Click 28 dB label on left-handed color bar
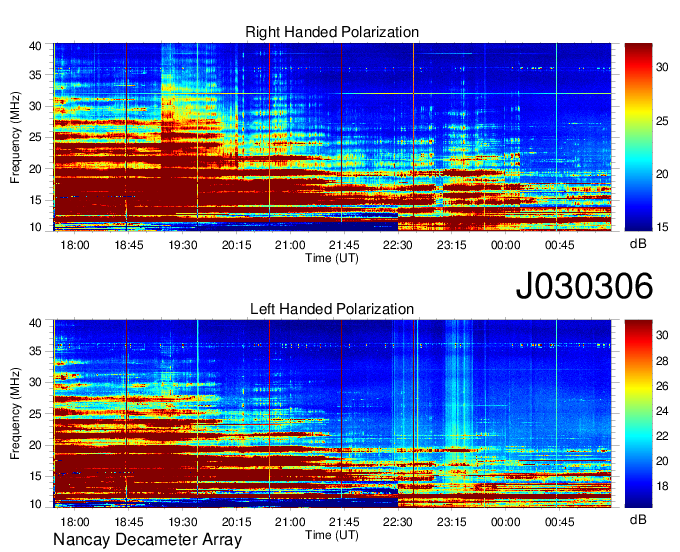Screen dimensions: 680x552 [662, 360]
